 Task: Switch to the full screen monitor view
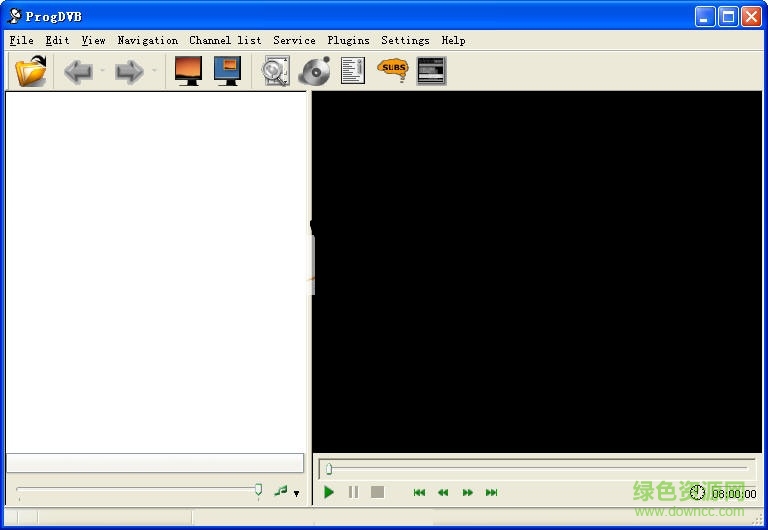tap(188, 71)
